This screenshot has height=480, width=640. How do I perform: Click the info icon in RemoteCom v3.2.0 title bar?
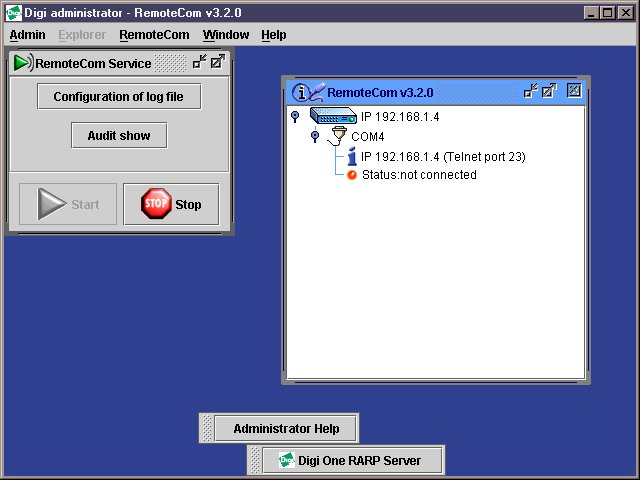tap(301, 92)
